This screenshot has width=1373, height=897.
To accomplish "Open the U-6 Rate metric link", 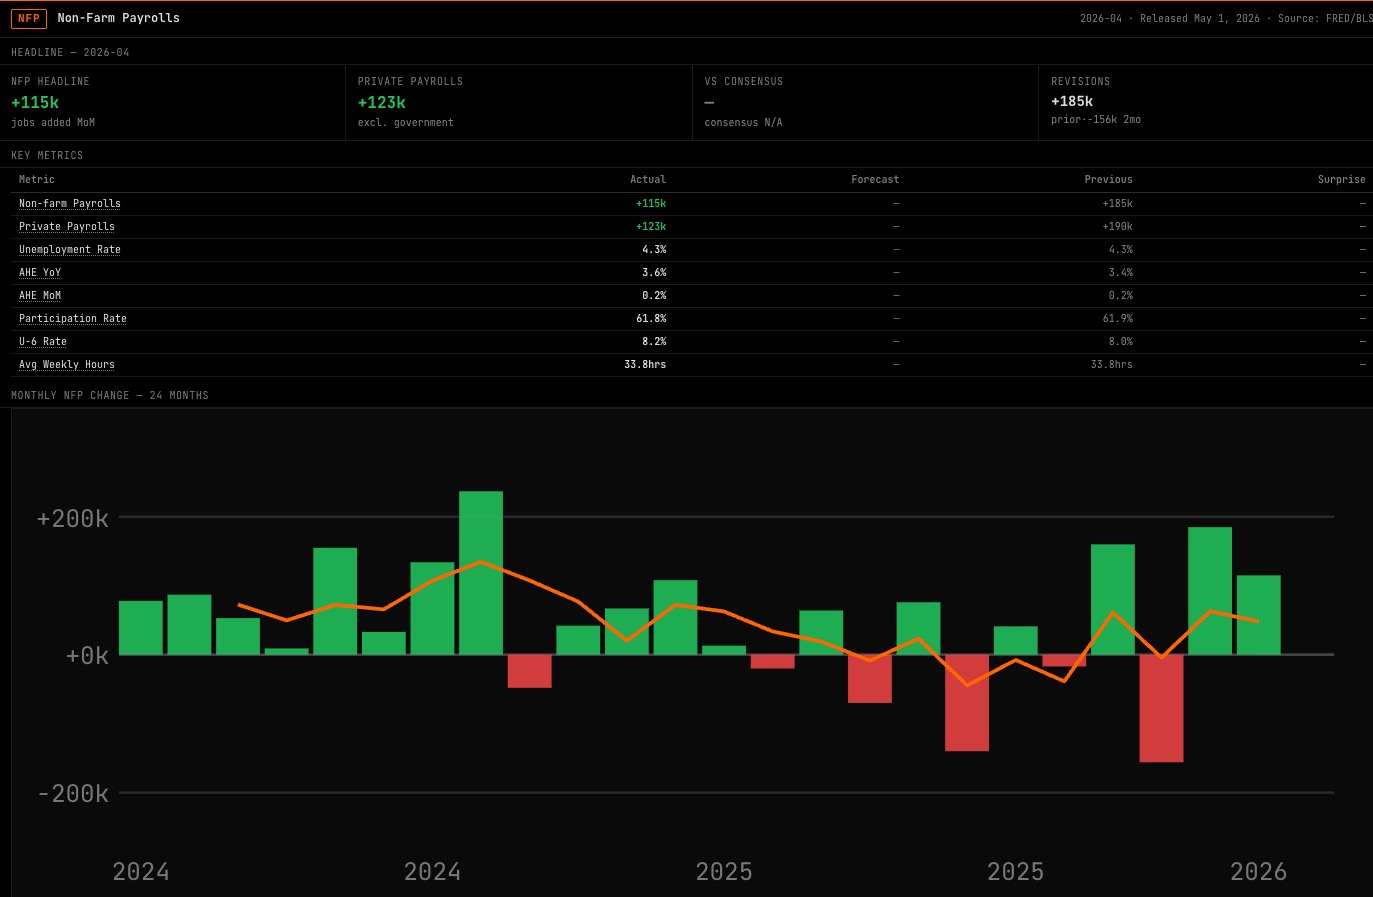I will point(43,341).
